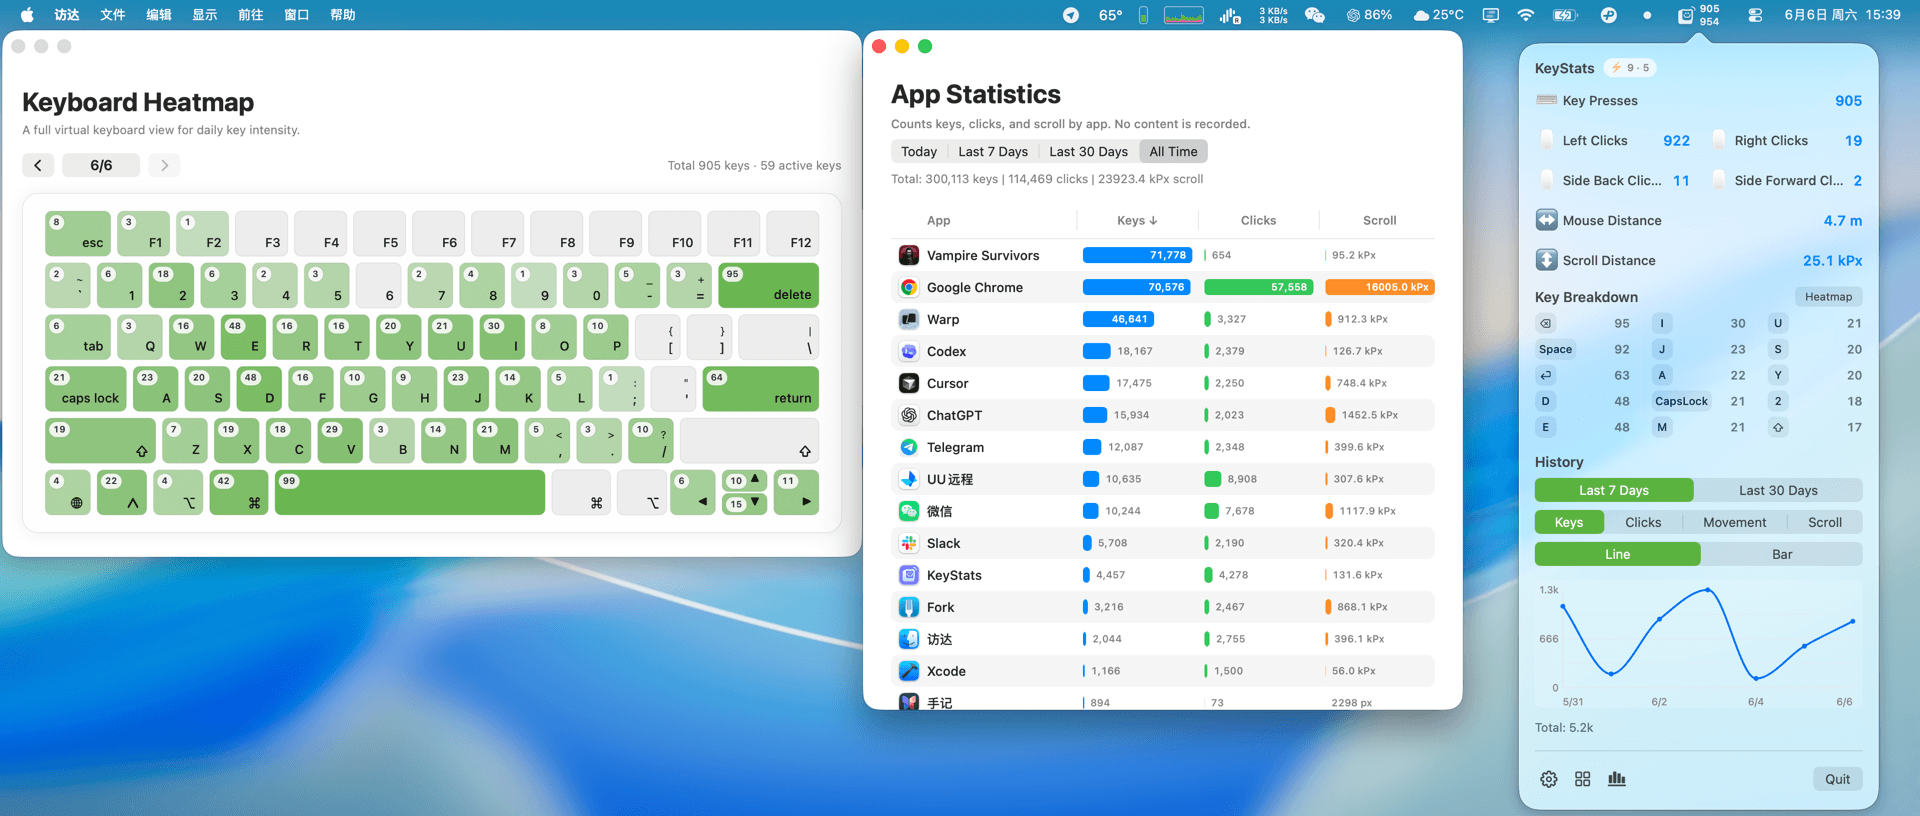
Task: Click the KeyStats app icon in the list
Action: [x=909, y=575]
